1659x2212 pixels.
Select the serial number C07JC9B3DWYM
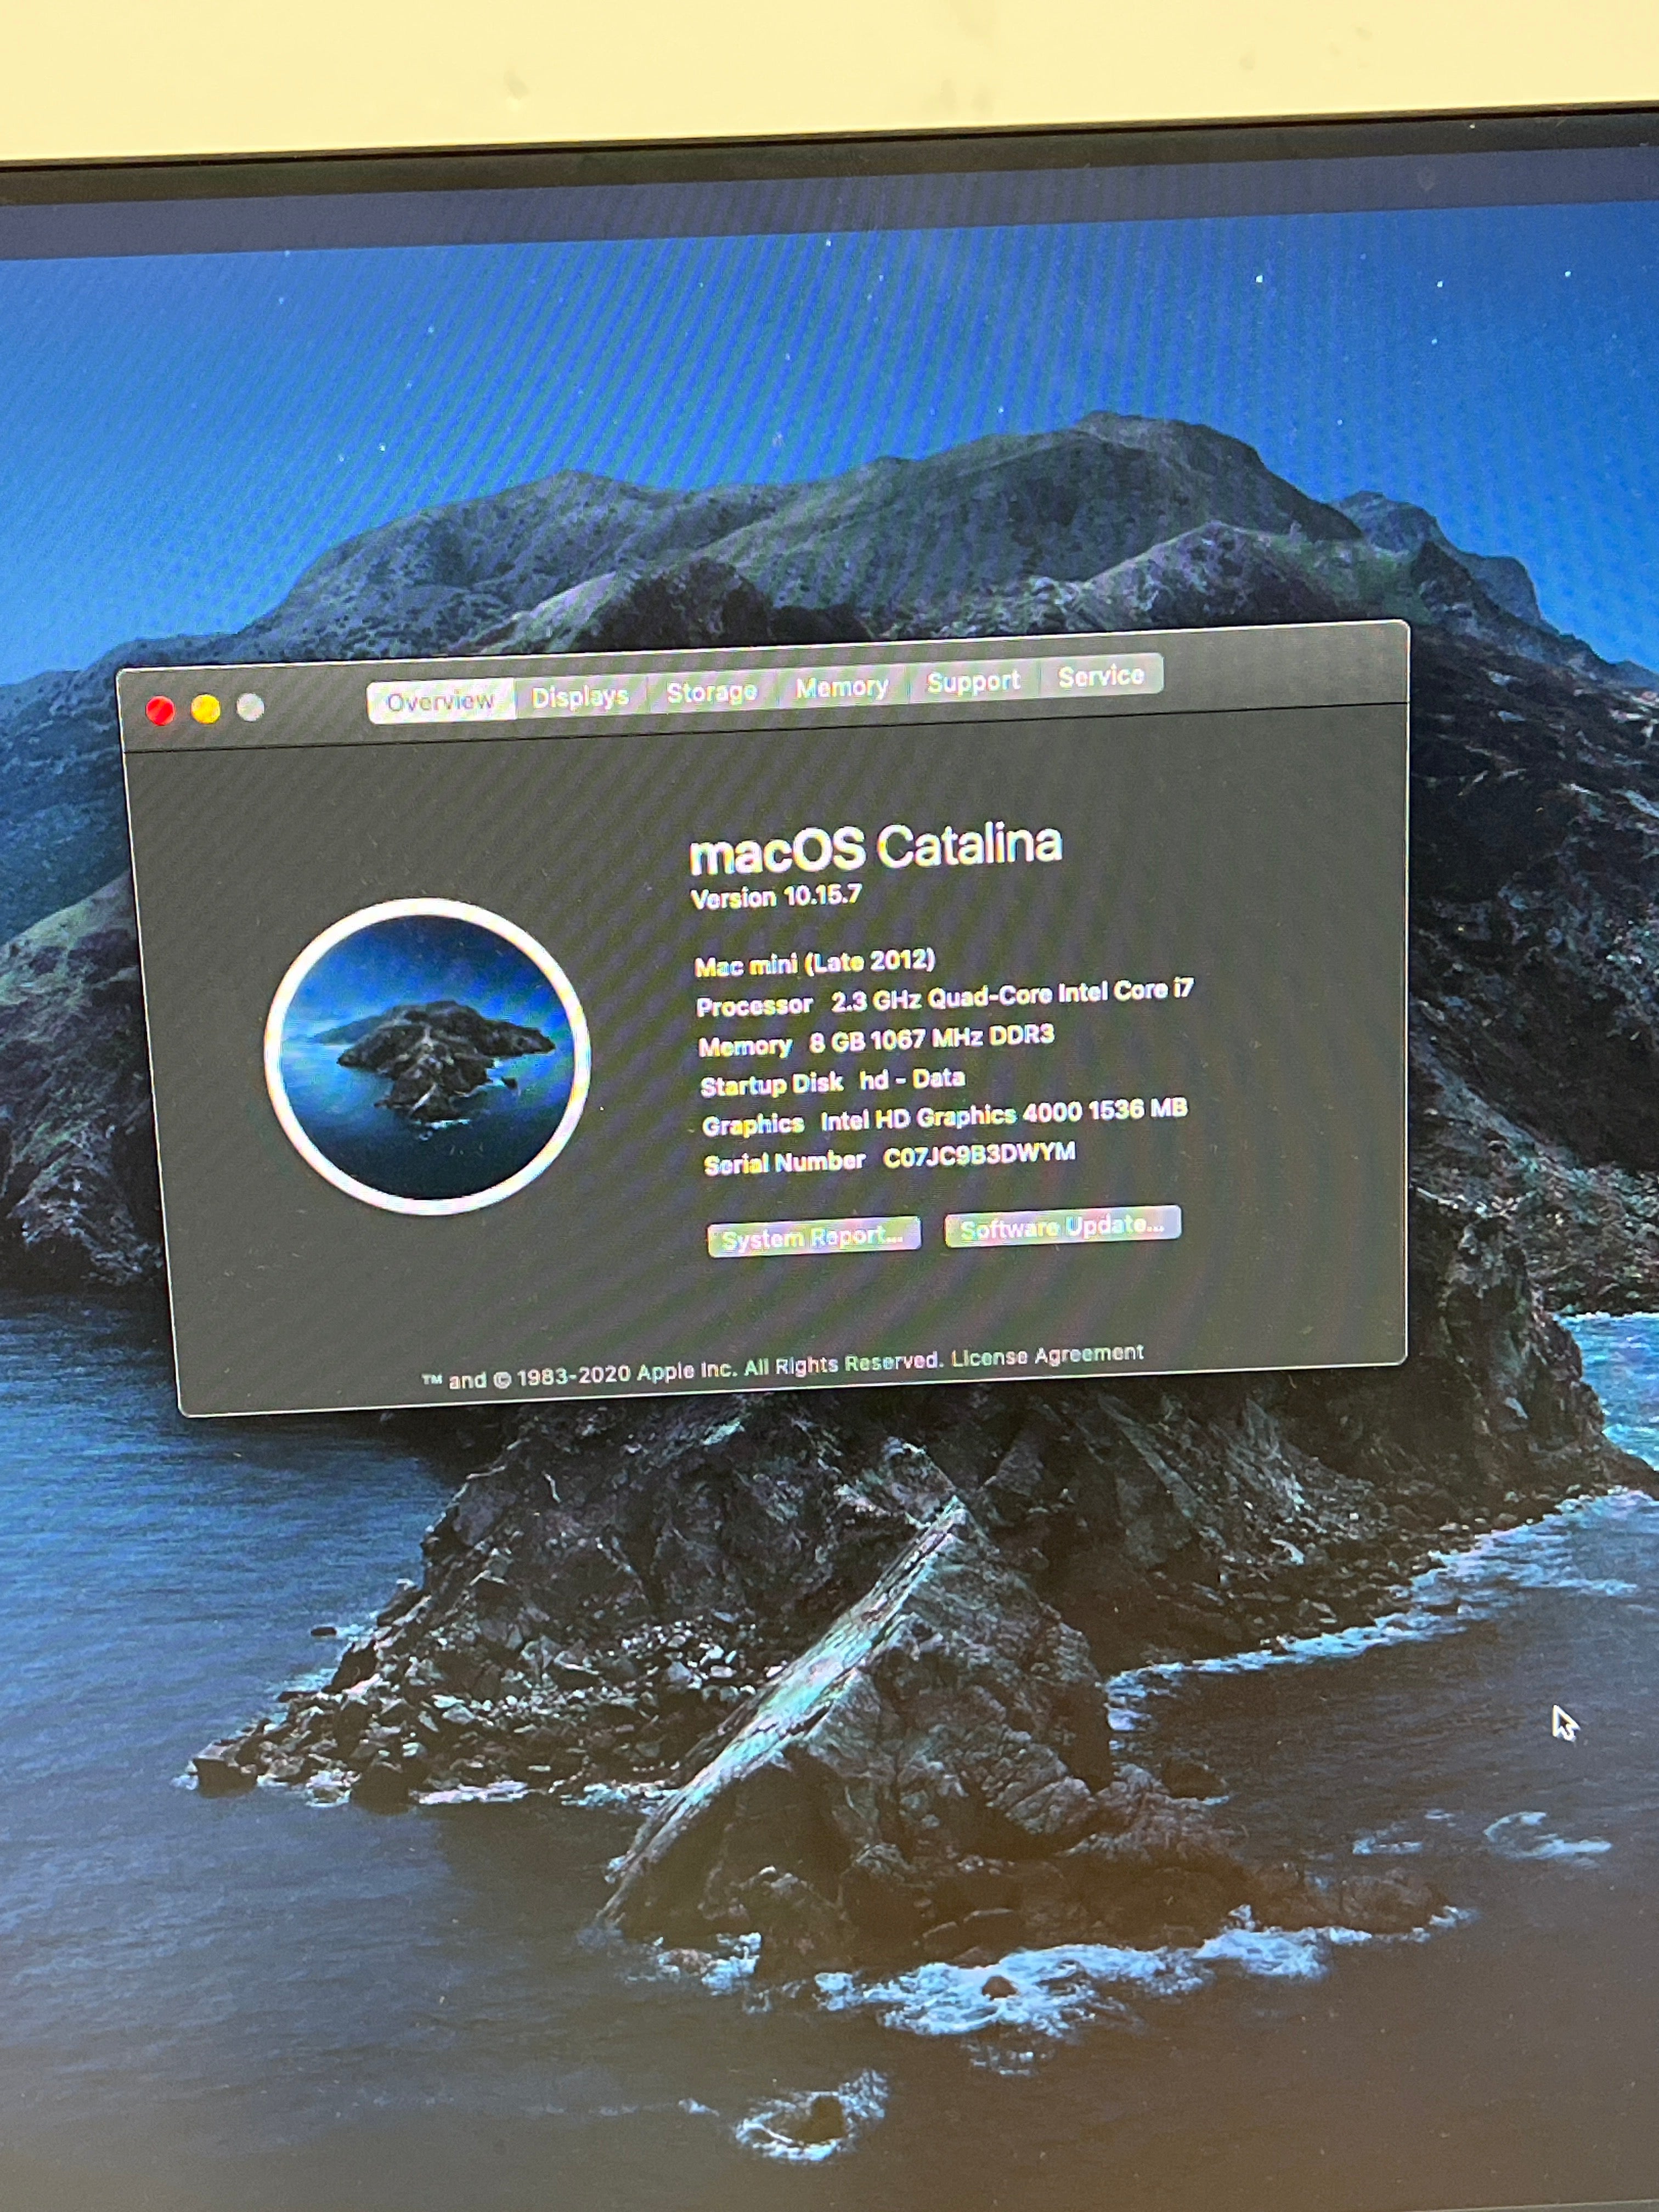coord(979,1155)
